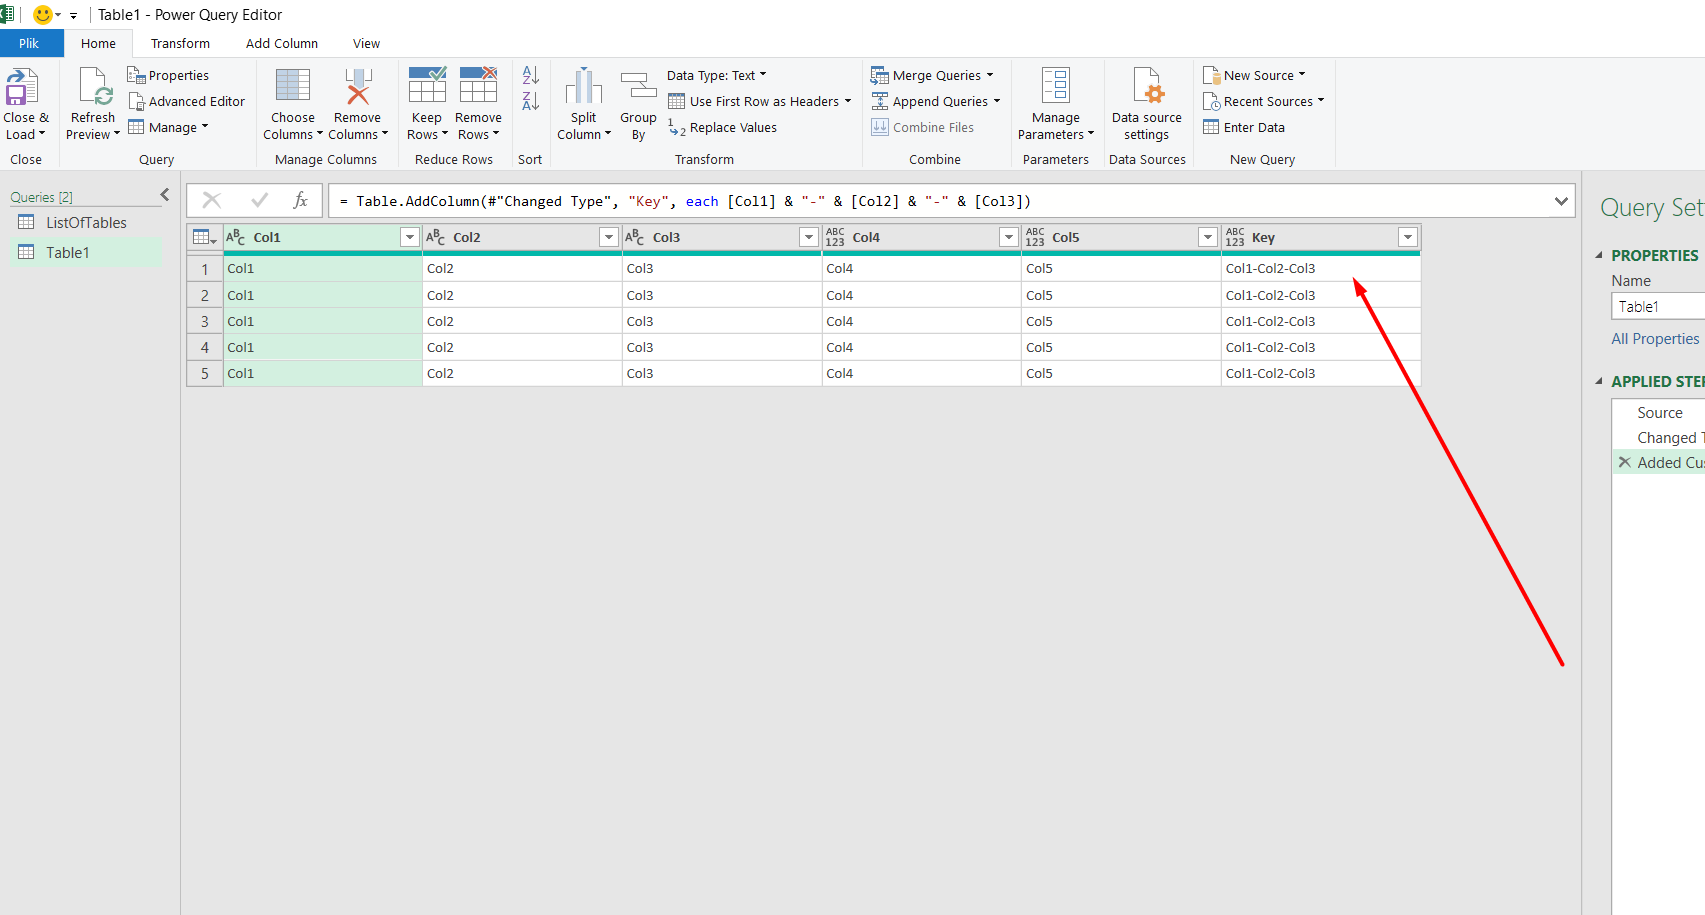Screen dimensions: 1705x915
Task: Select row 3 number header
Action: pyautogui.click(x=204, y=321)
